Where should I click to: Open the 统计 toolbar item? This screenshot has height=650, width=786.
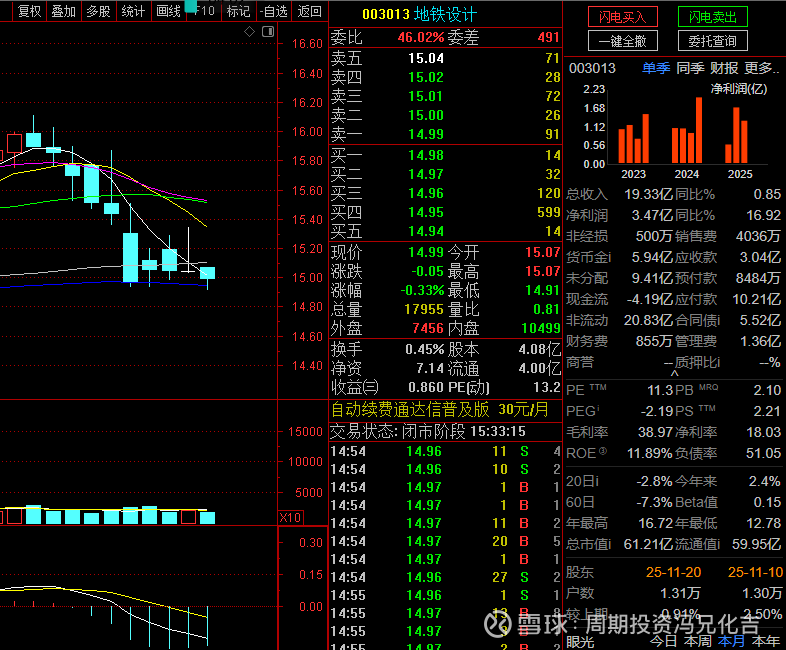[133, 11]
